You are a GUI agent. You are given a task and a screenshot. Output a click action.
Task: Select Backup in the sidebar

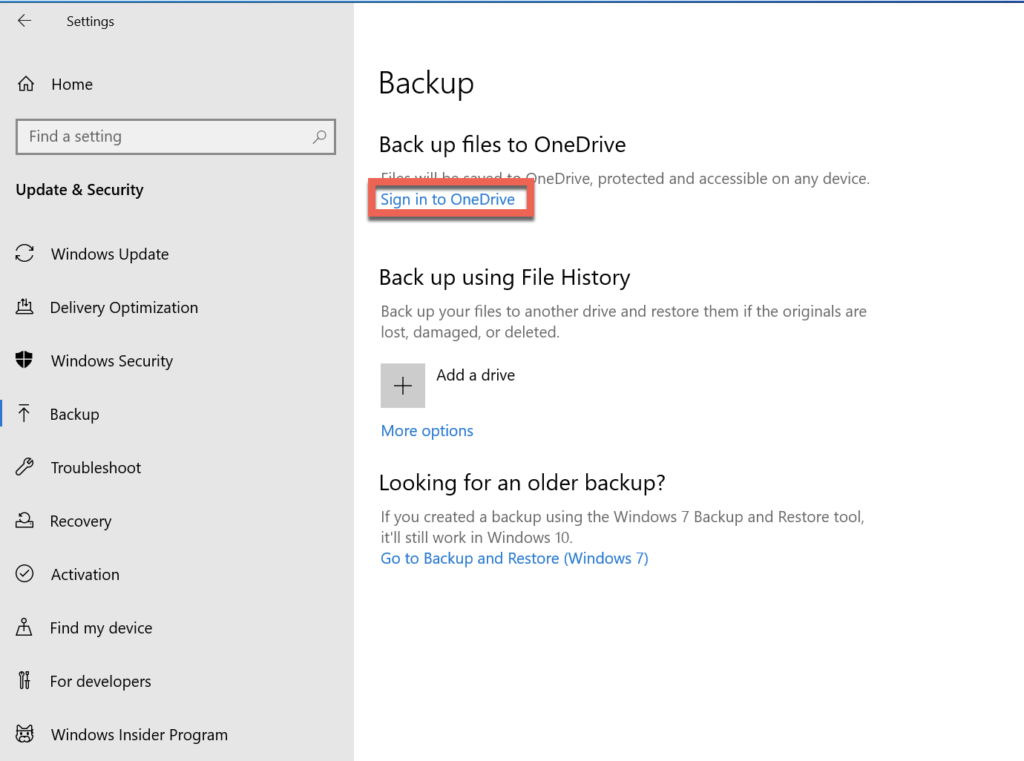coord(74,414)
